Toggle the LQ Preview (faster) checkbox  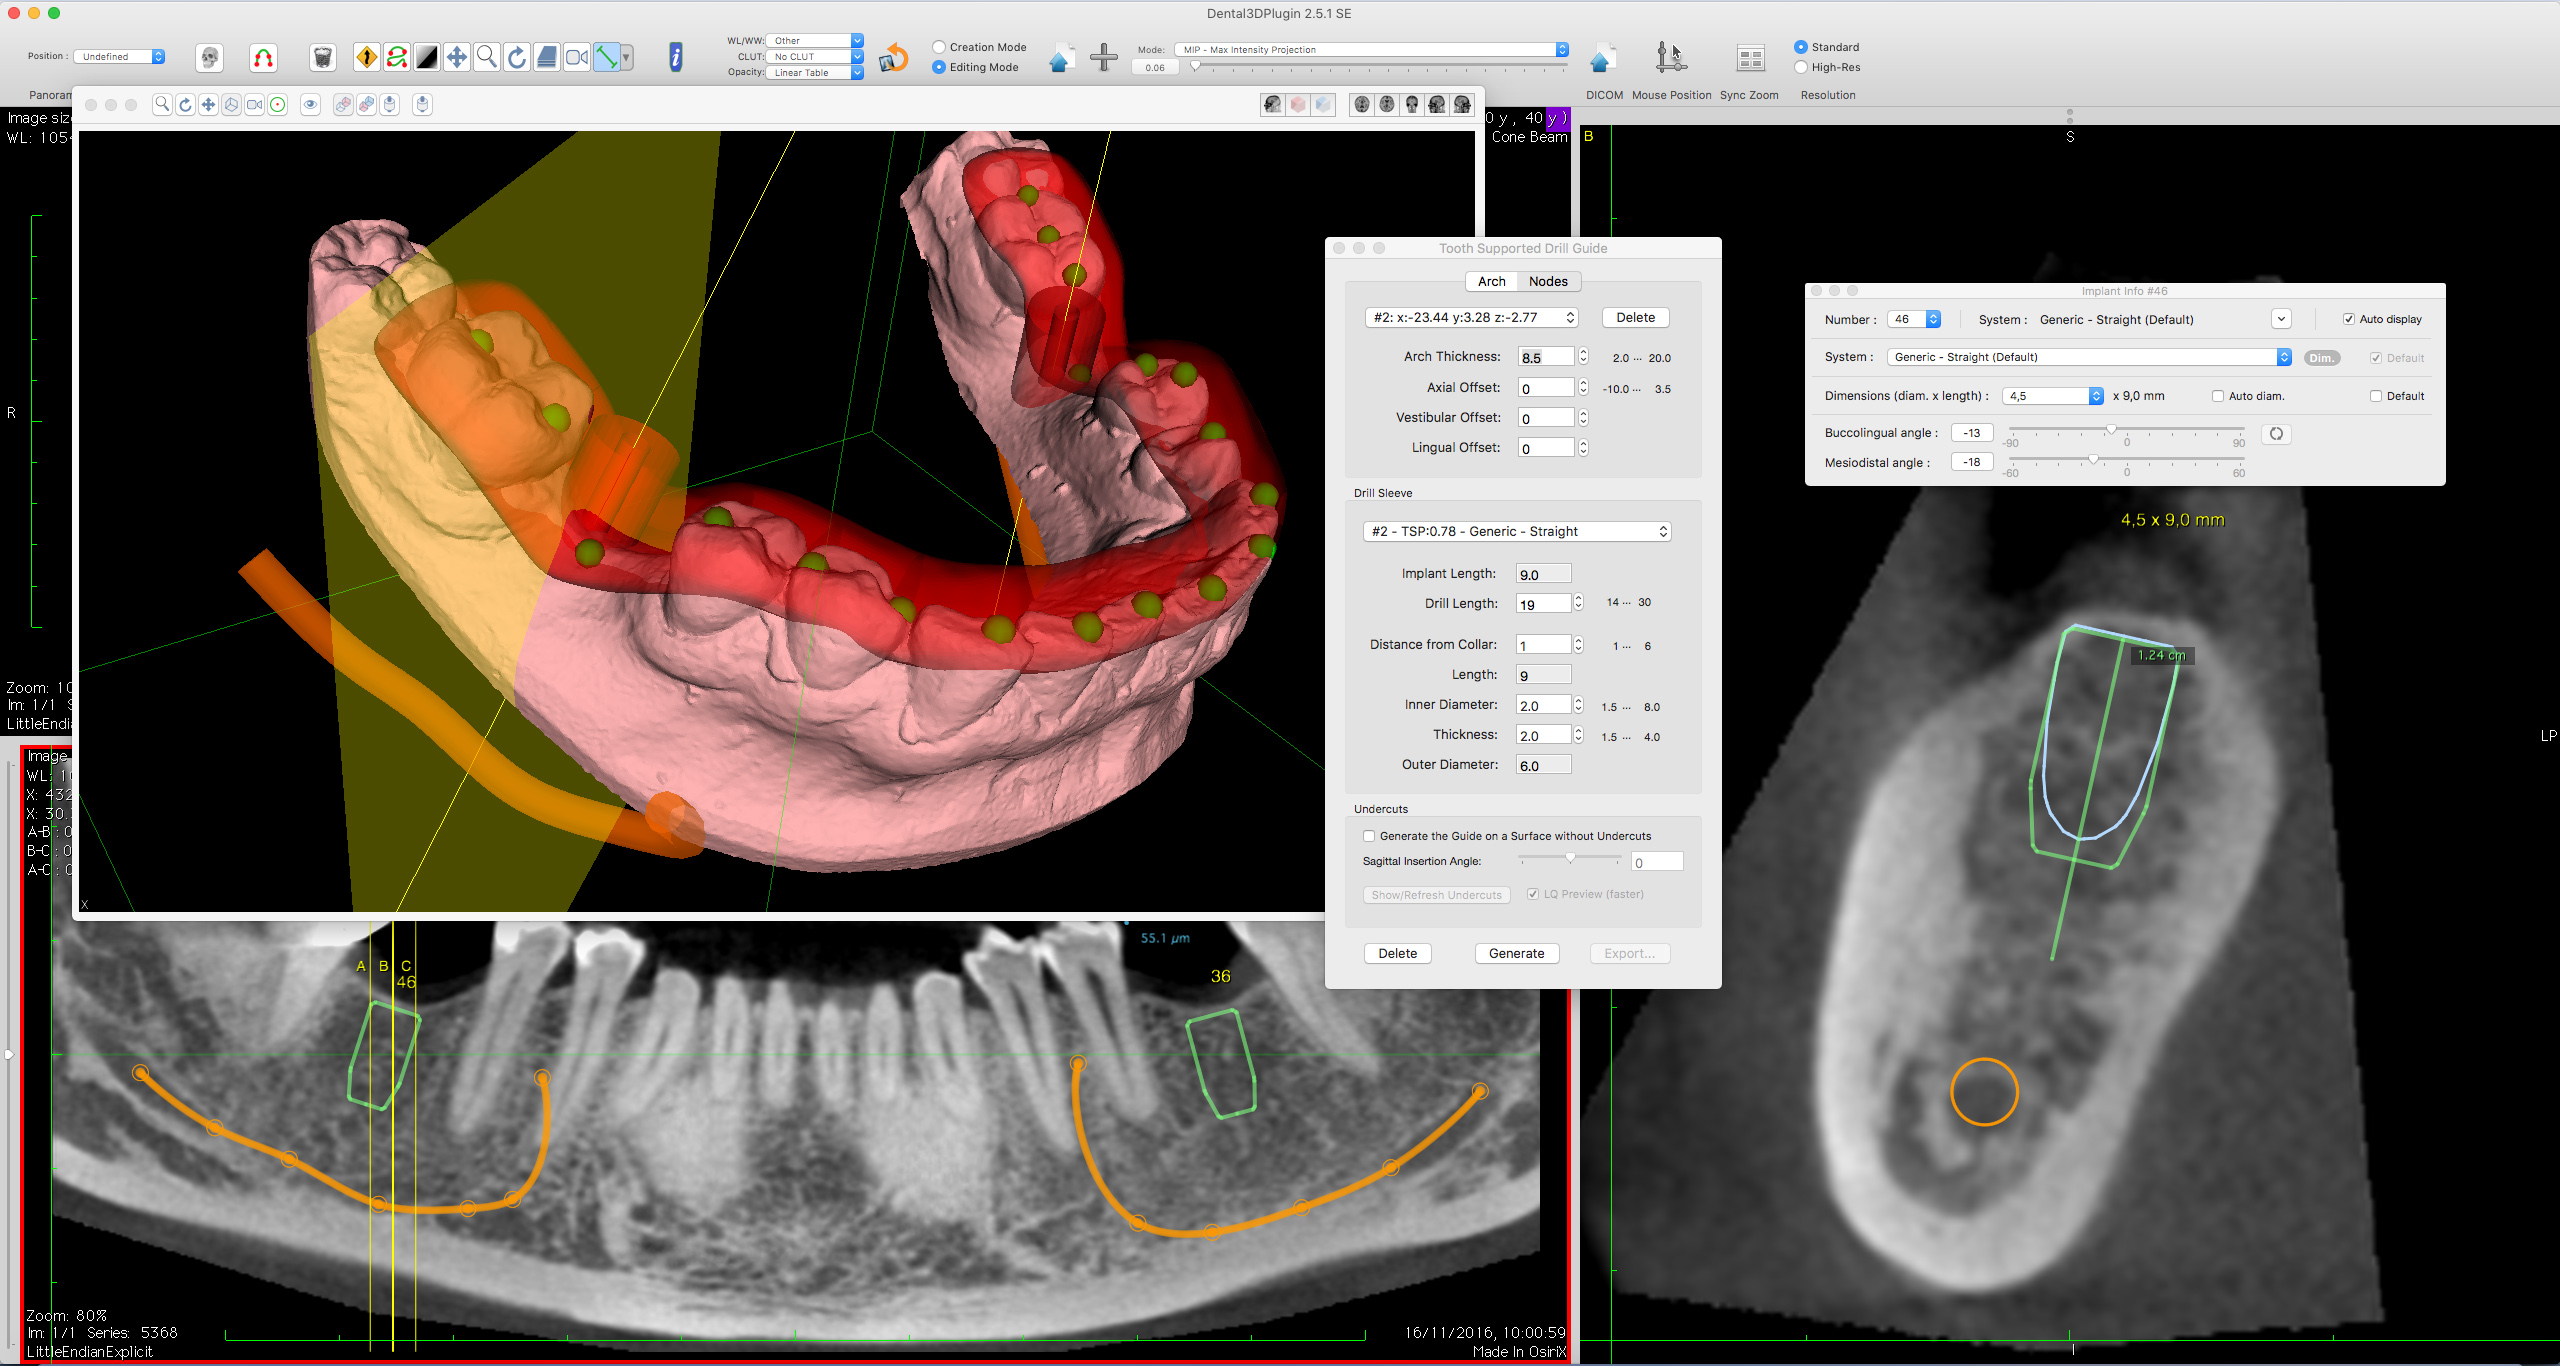(1533, 894)
